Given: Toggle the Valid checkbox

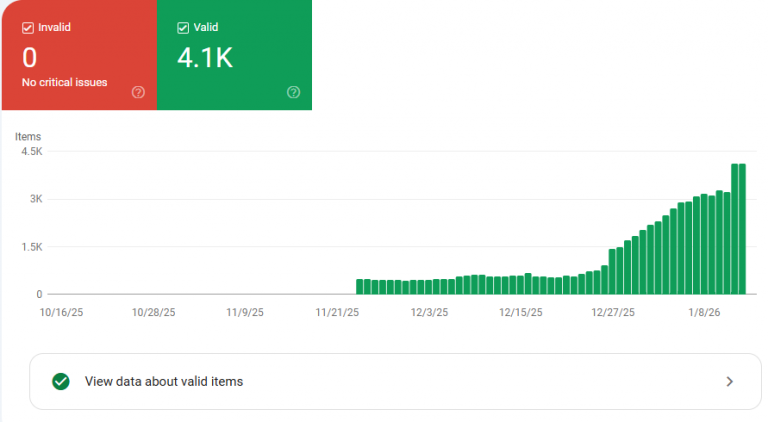Looking at the screenshot, I should pos(183,27).
